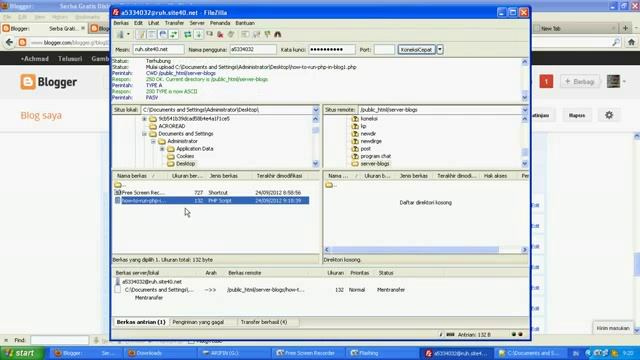Click the reconnect to last server icon

(x=231, y=35)
